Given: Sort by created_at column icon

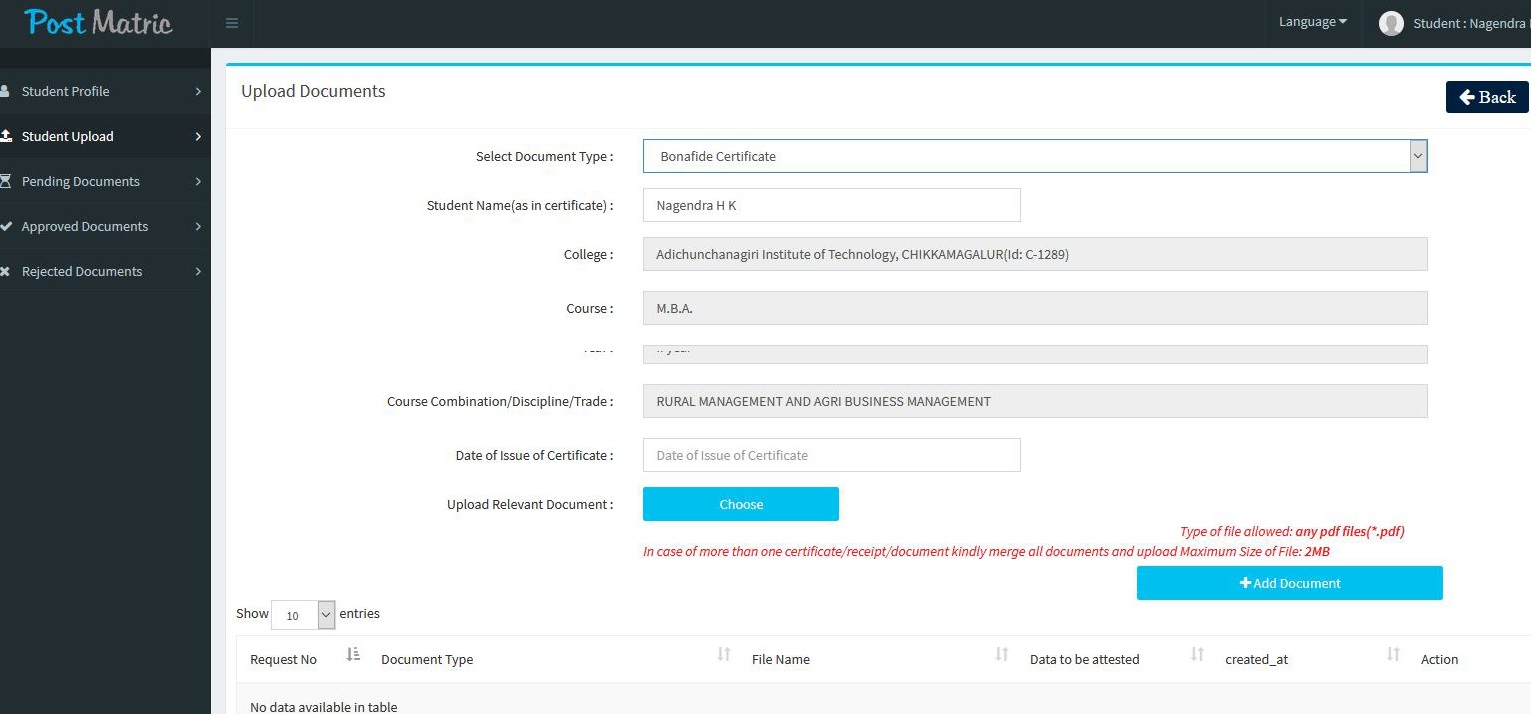Looking at the screenshot, I should pyautogui.click(x=1393, y=654).
